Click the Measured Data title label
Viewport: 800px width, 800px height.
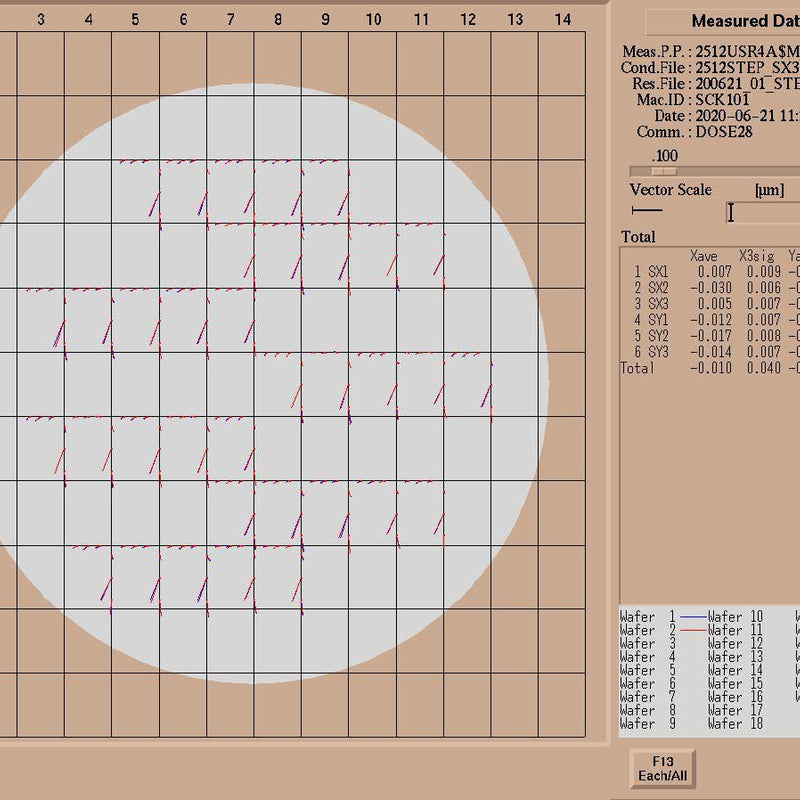click(745, 21)
